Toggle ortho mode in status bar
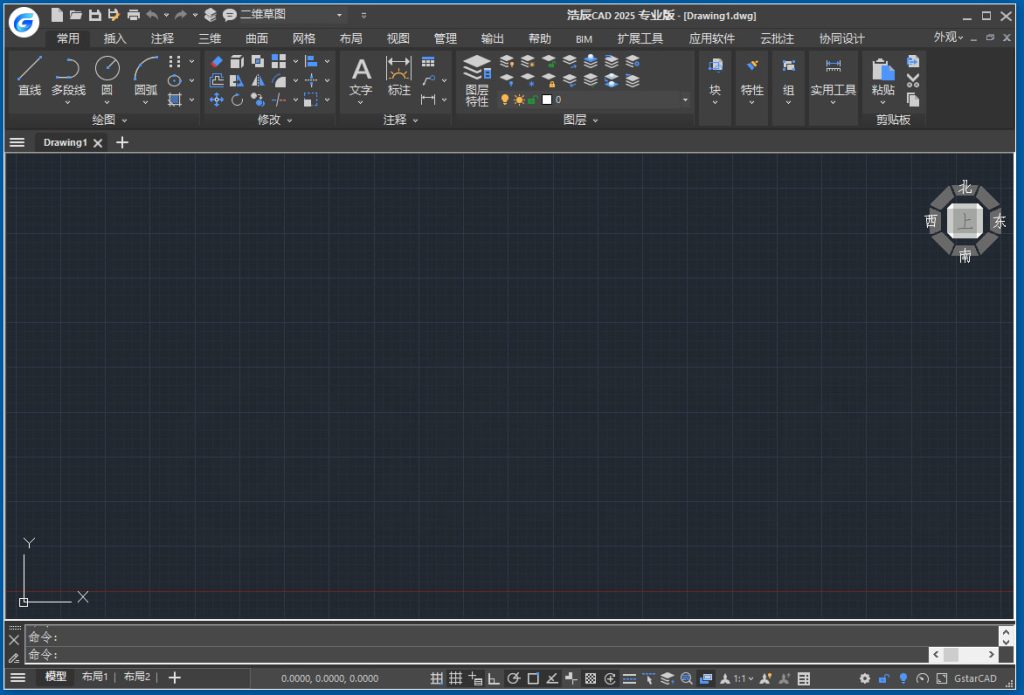 pyautogui.click(x=494, y=678)
